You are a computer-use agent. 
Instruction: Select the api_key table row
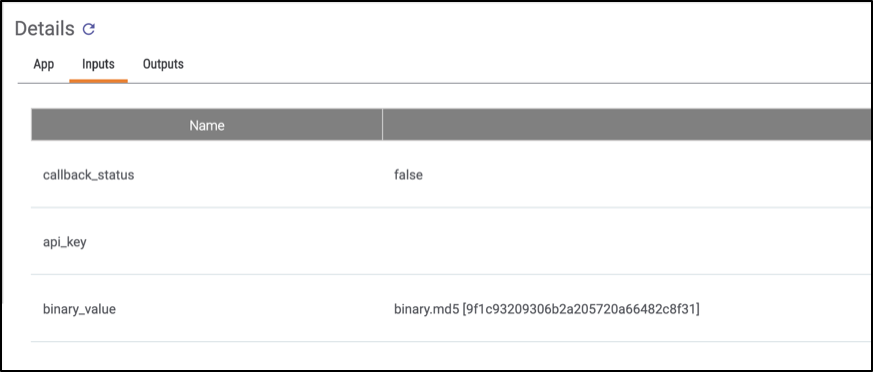pos(452,242)
